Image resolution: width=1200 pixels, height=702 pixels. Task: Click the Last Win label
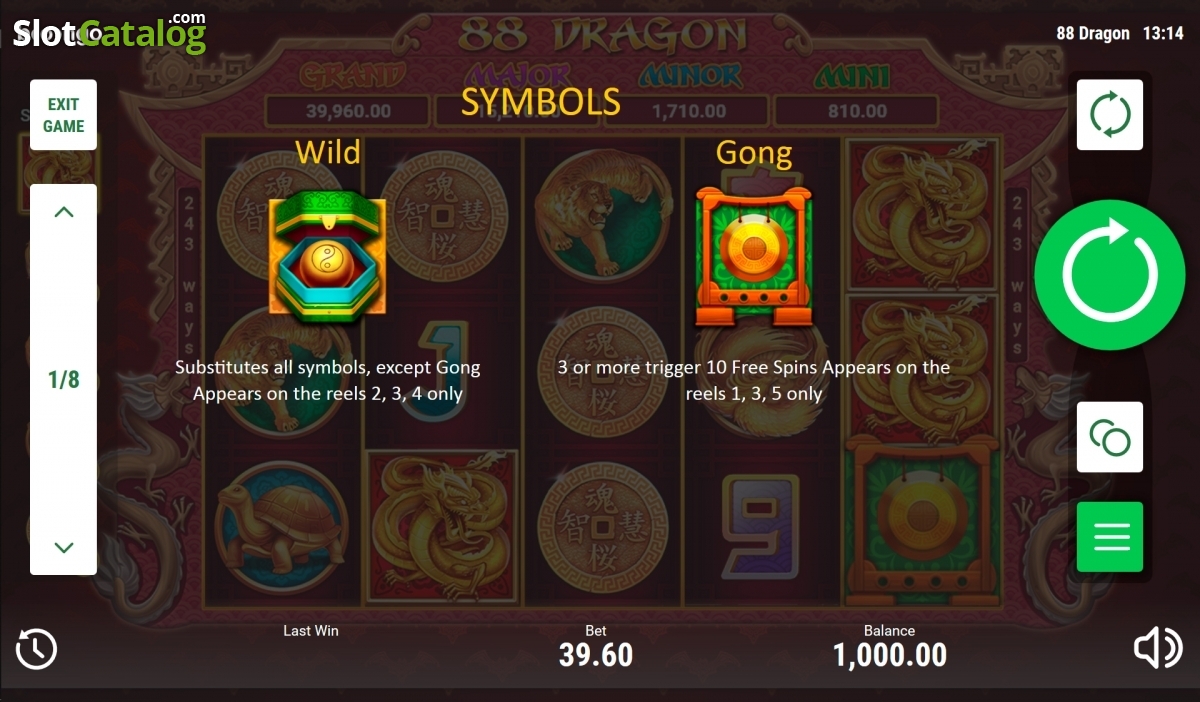(311, 630)
